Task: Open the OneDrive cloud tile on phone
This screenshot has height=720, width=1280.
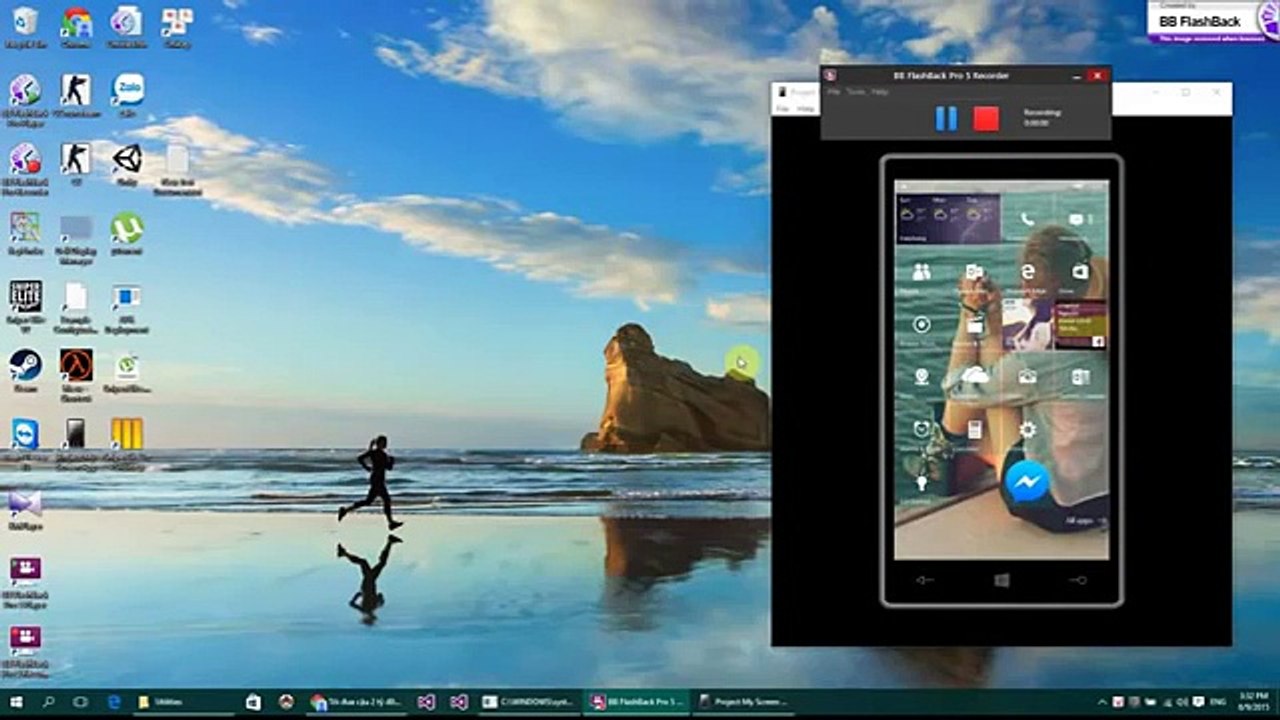Action: pyautogui.click(x=974, y=377)
